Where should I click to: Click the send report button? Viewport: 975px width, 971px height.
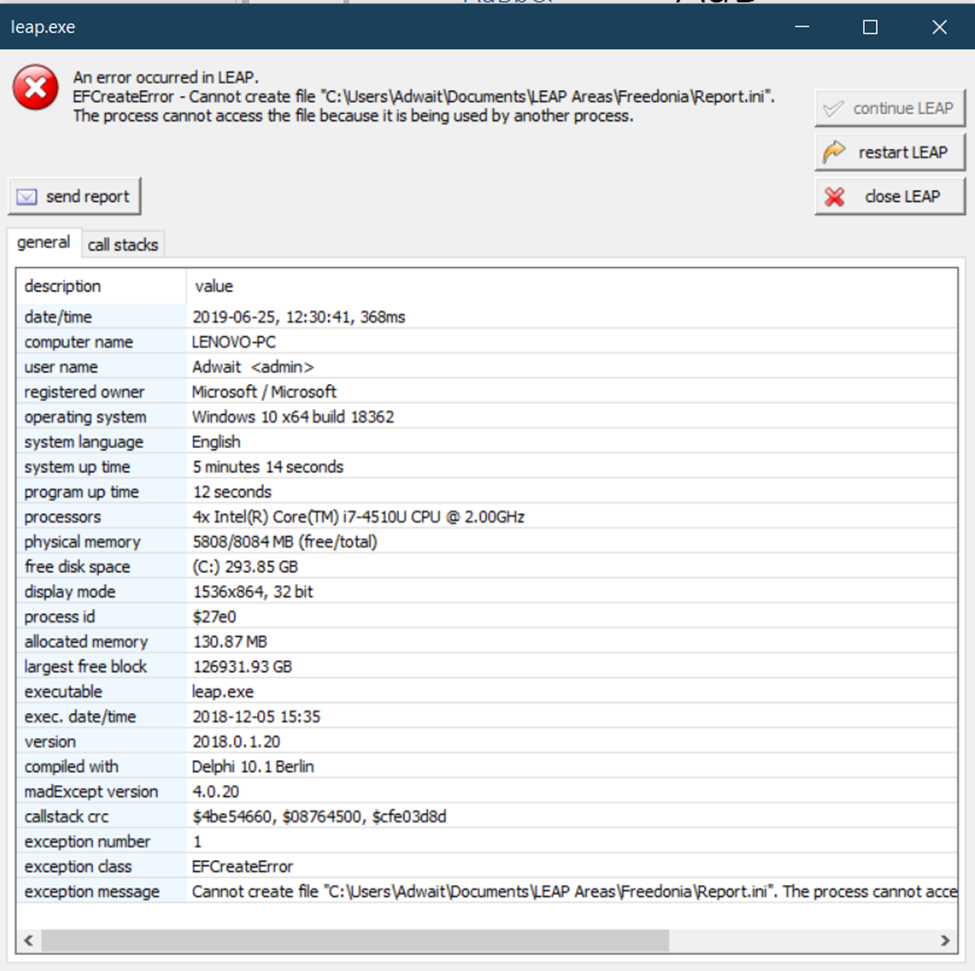74,196
